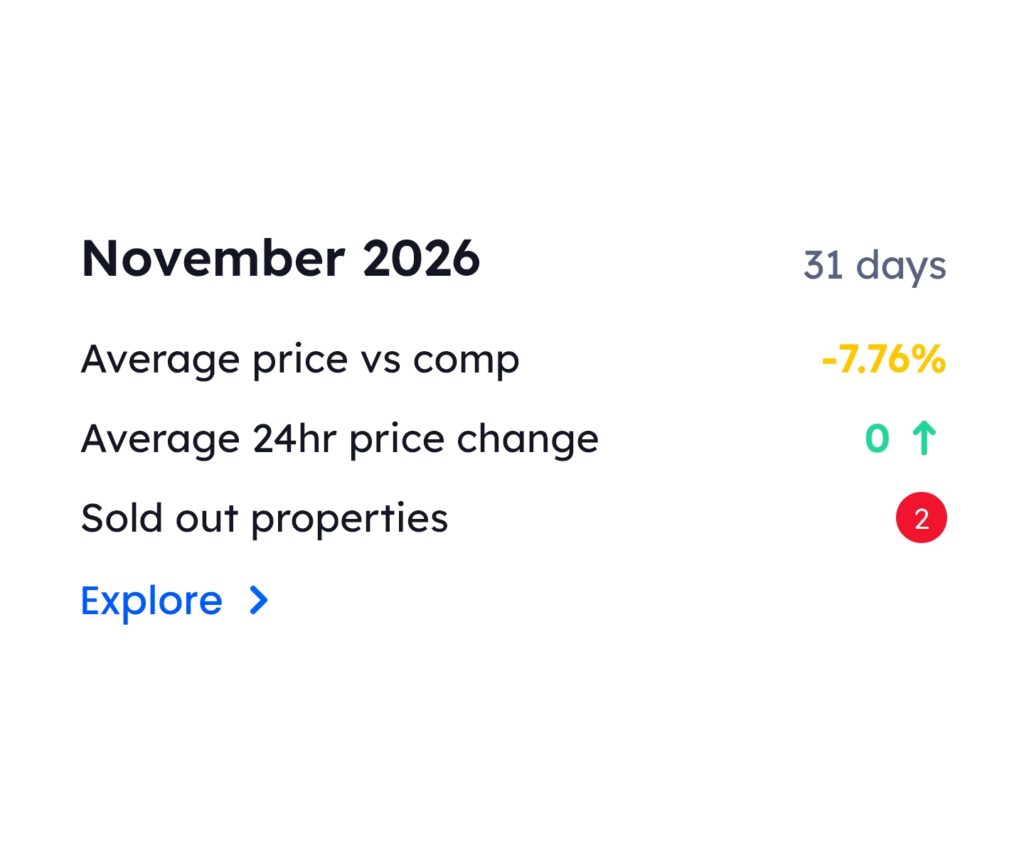Viewport: 1024px width, 853px height.
Task: Click the chevron arrow beside Explore
Action: [259, 600]
